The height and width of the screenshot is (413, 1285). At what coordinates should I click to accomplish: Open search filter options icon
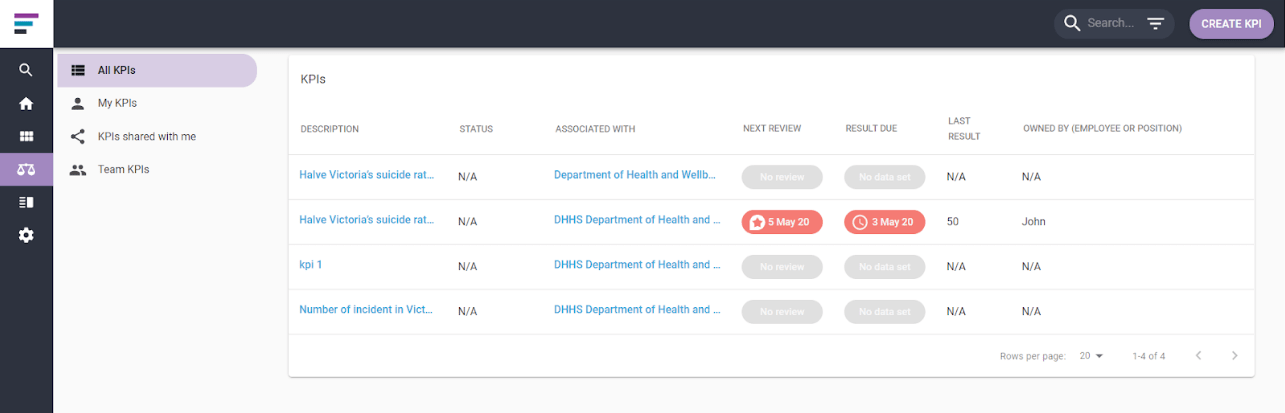pyautogui.click(x=1155, y=23)
